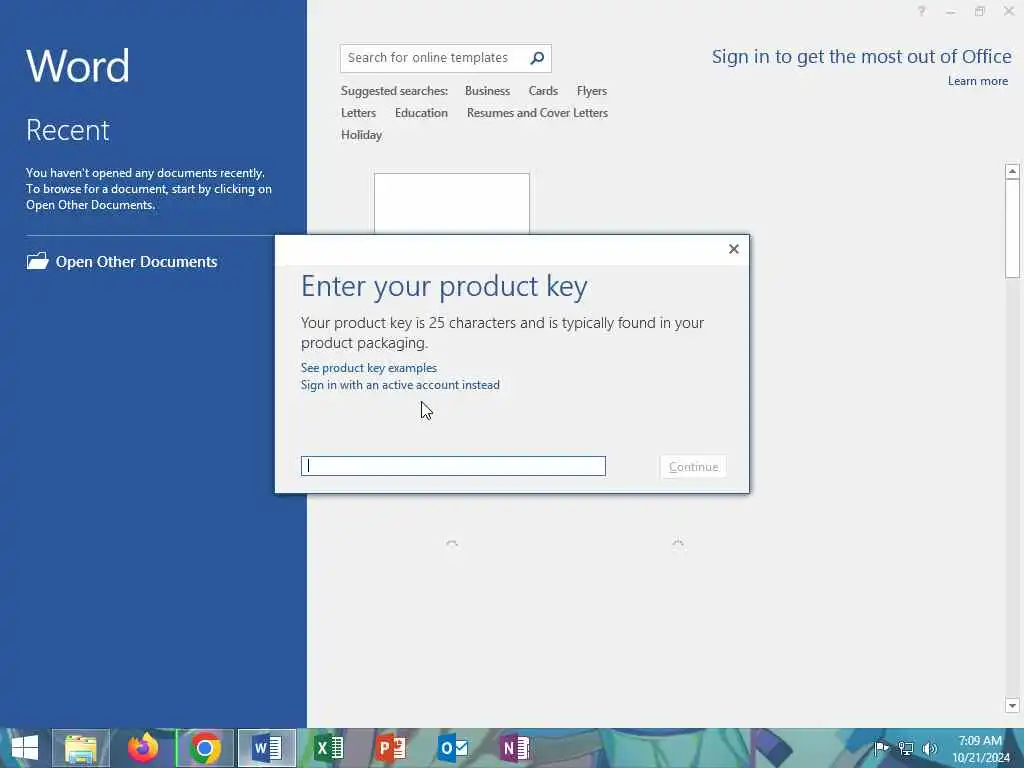
Task: Open the Learn more link
Action: pos(978,81)
